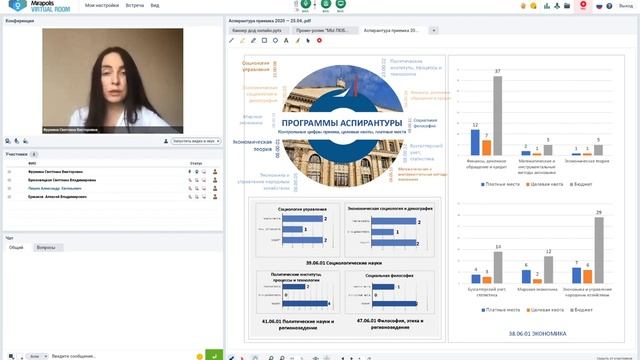
Task: Open the Мои настройки menu
Action: coord(102,6)
